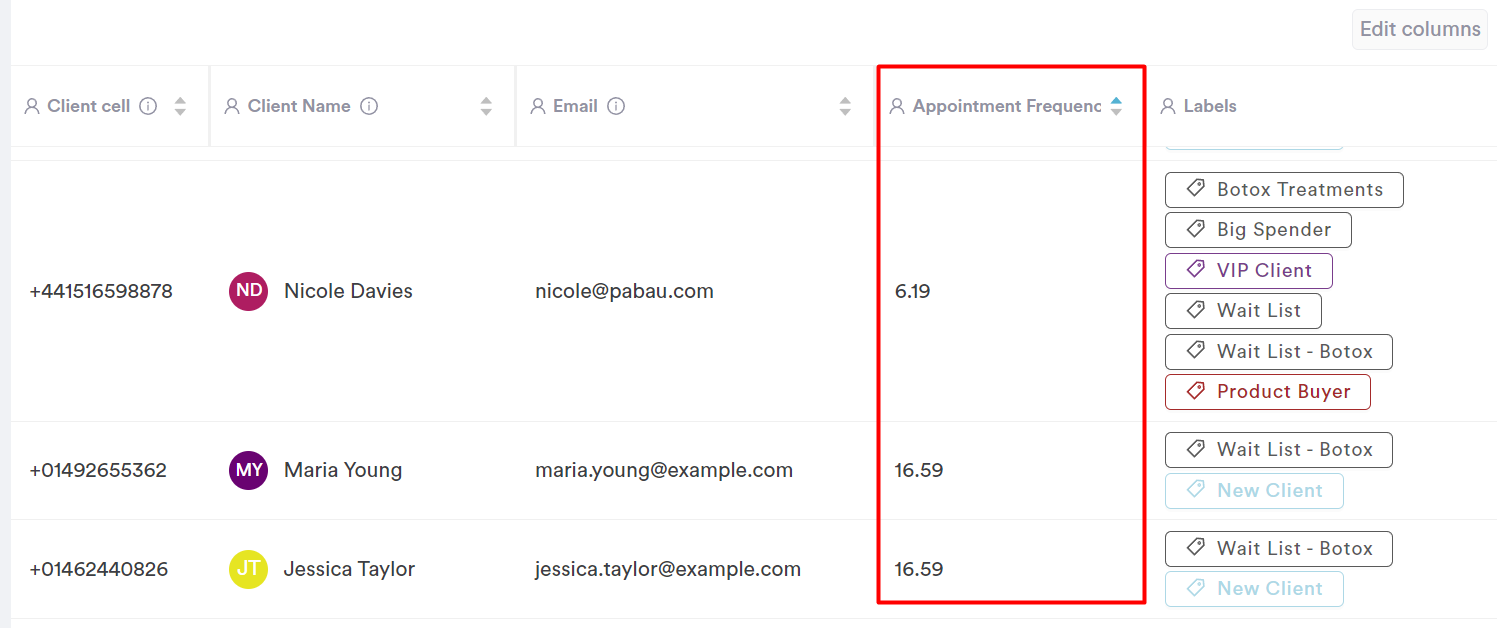Click the person icon in the Labels header
The height and width of the screenshot is (628, 1497).
tap(1168, 106)
